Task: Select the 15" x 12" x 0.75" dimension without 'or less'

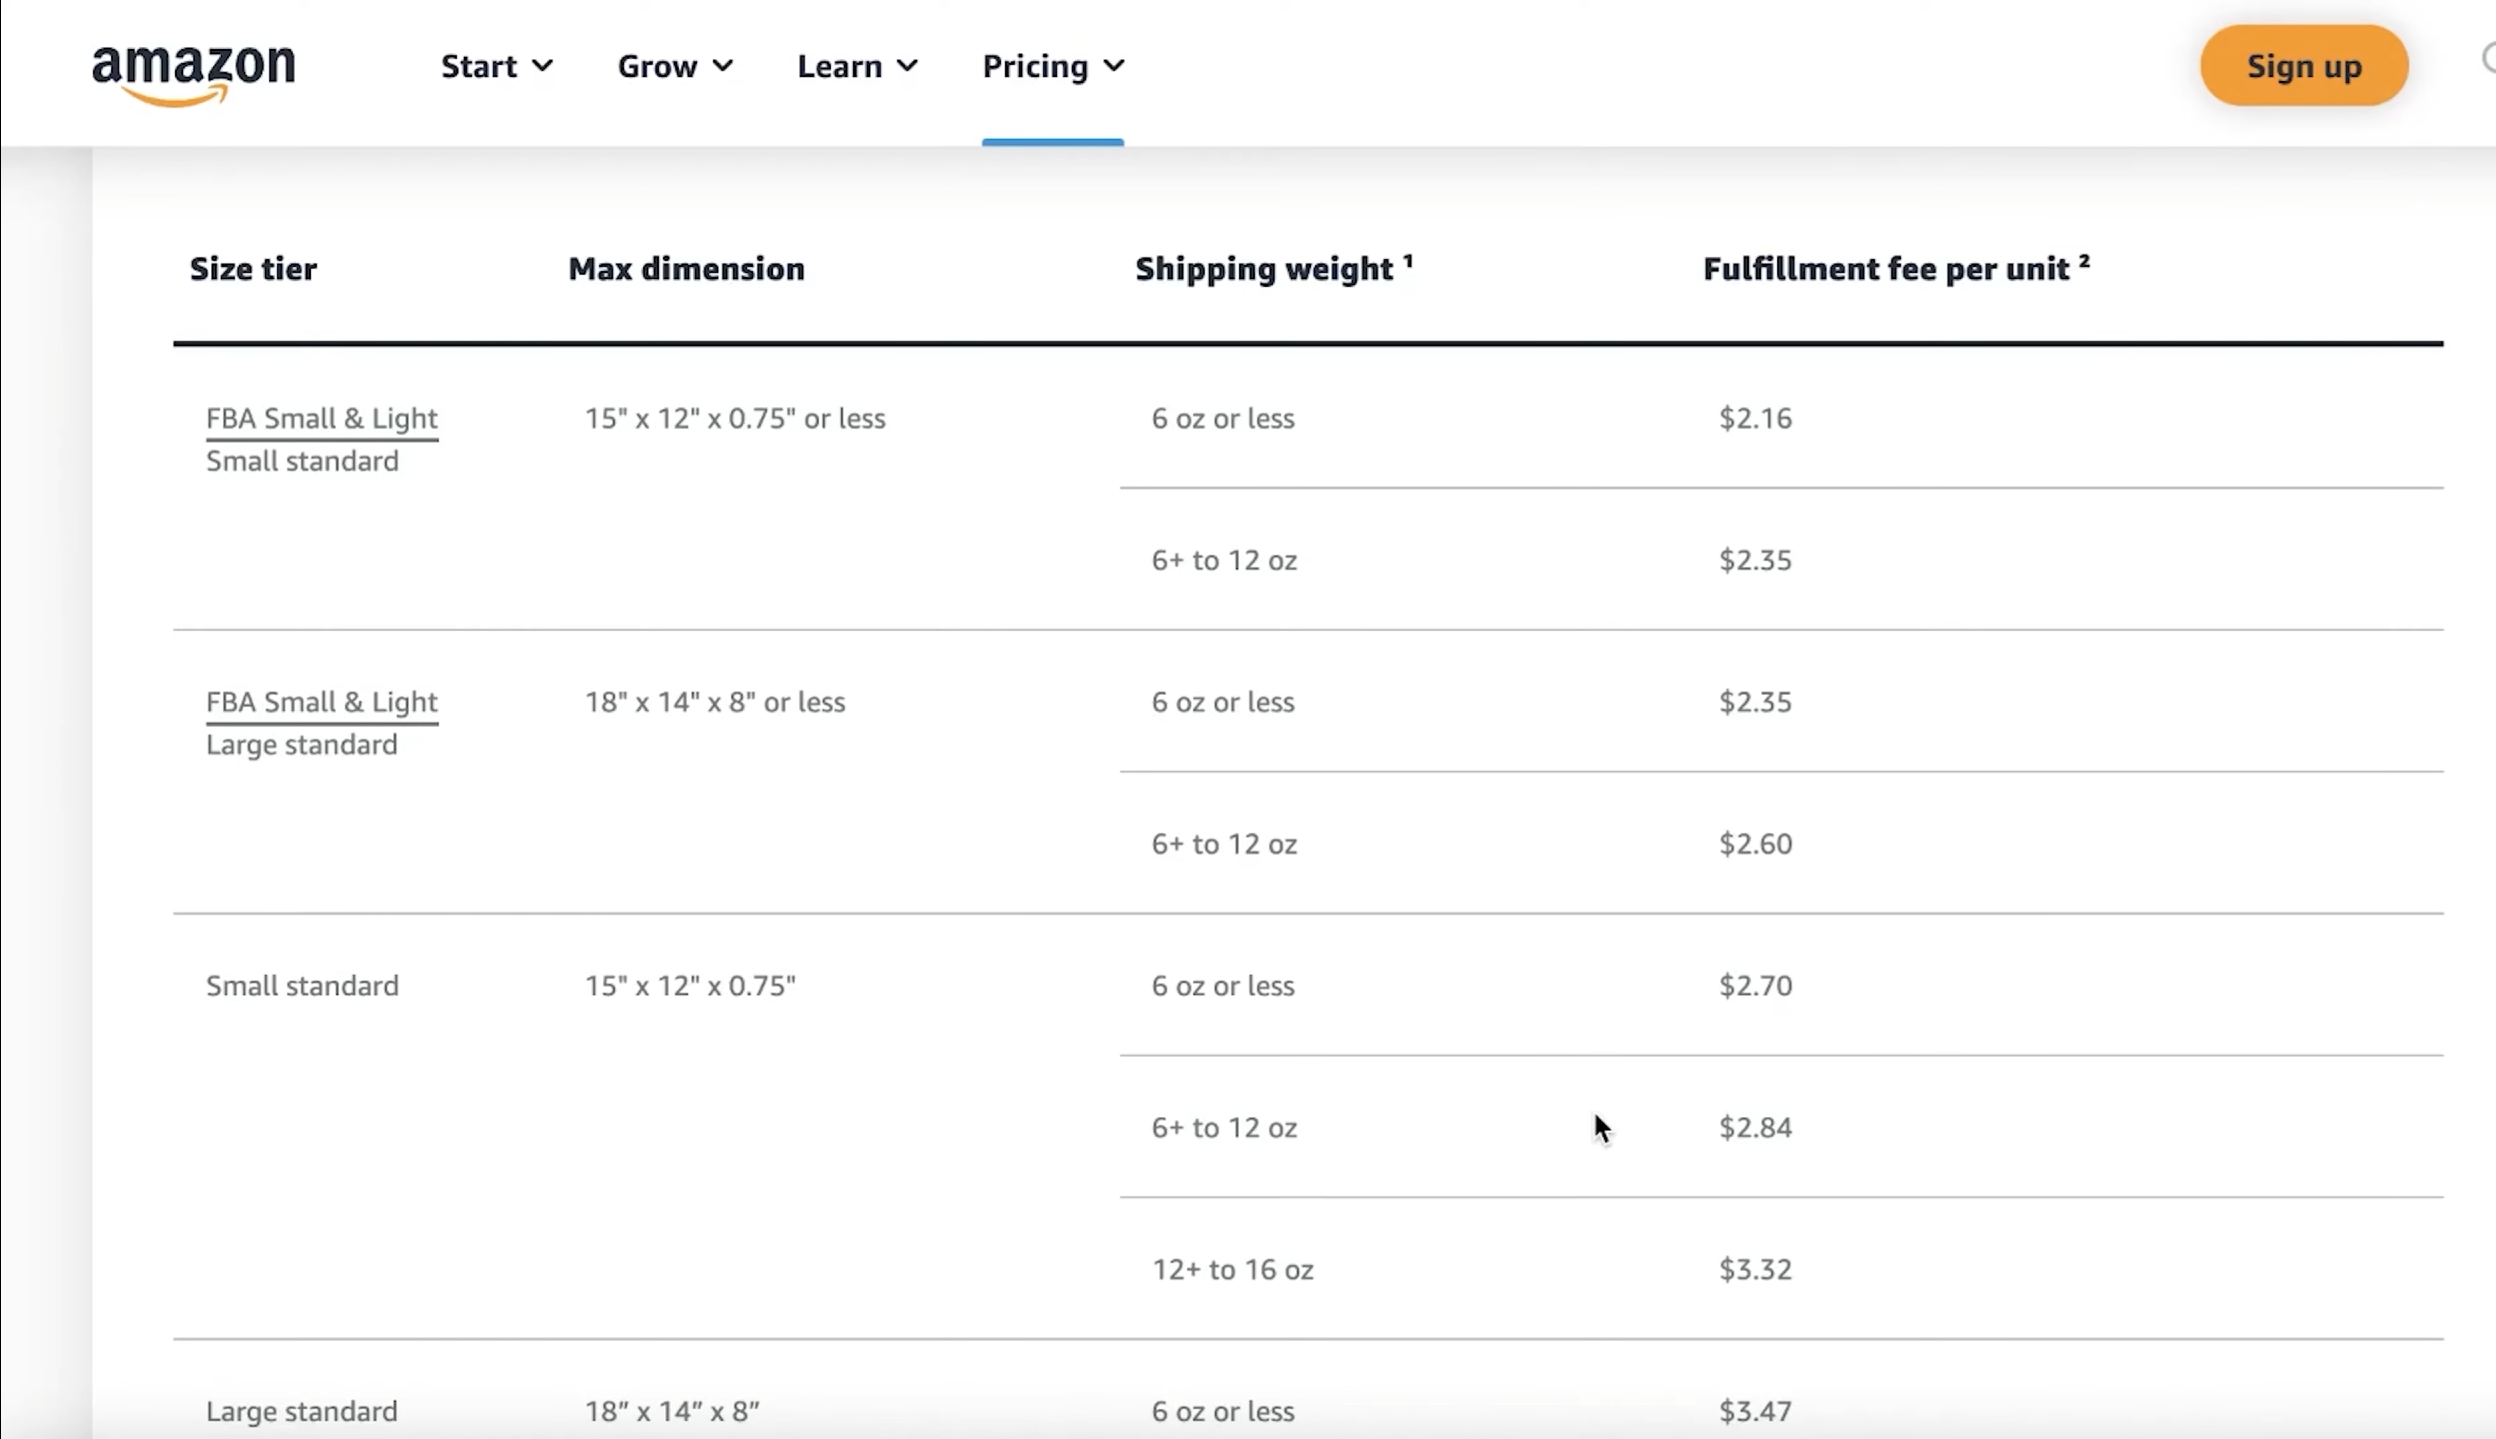Action: [x=690, y=986]
